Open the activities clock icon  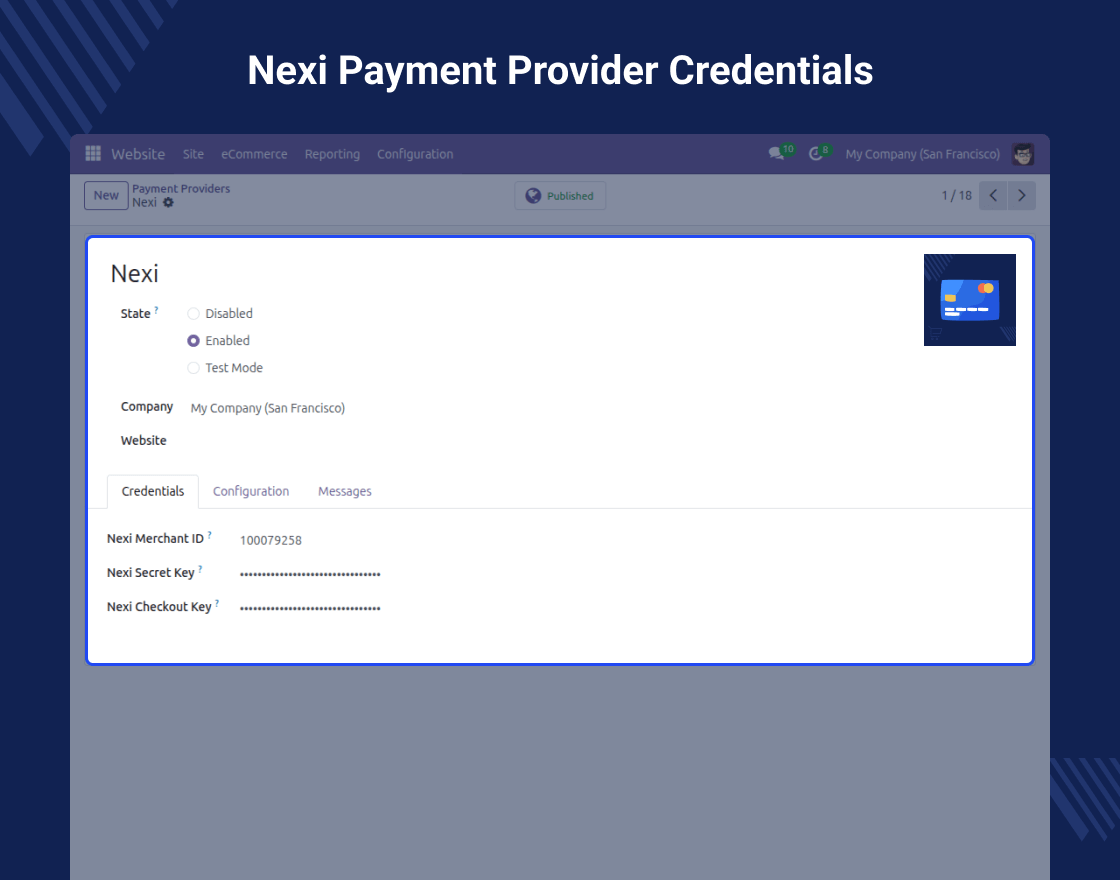coord(816,154)
